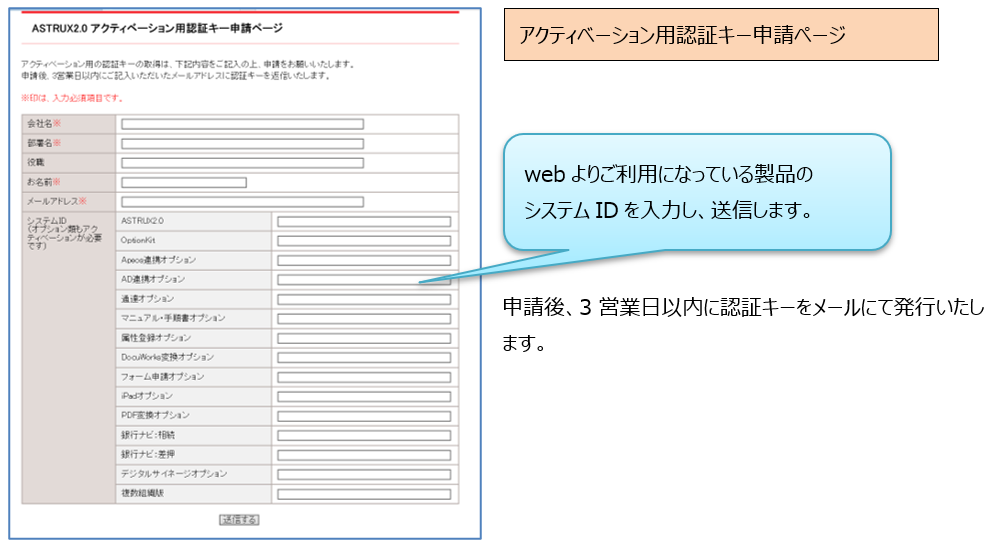This screenshot has height=547, width=994.
Task: Focus the 銀行ナビ:差押 input field
Action: [x=364, y=455]
